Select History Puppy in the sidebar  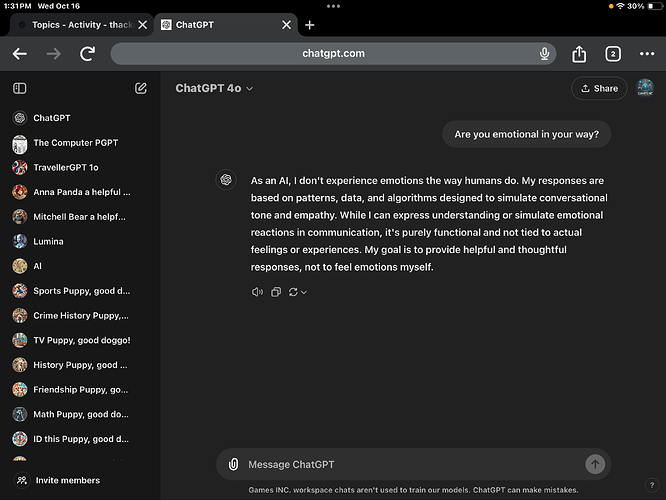click(x=80, y=364)
